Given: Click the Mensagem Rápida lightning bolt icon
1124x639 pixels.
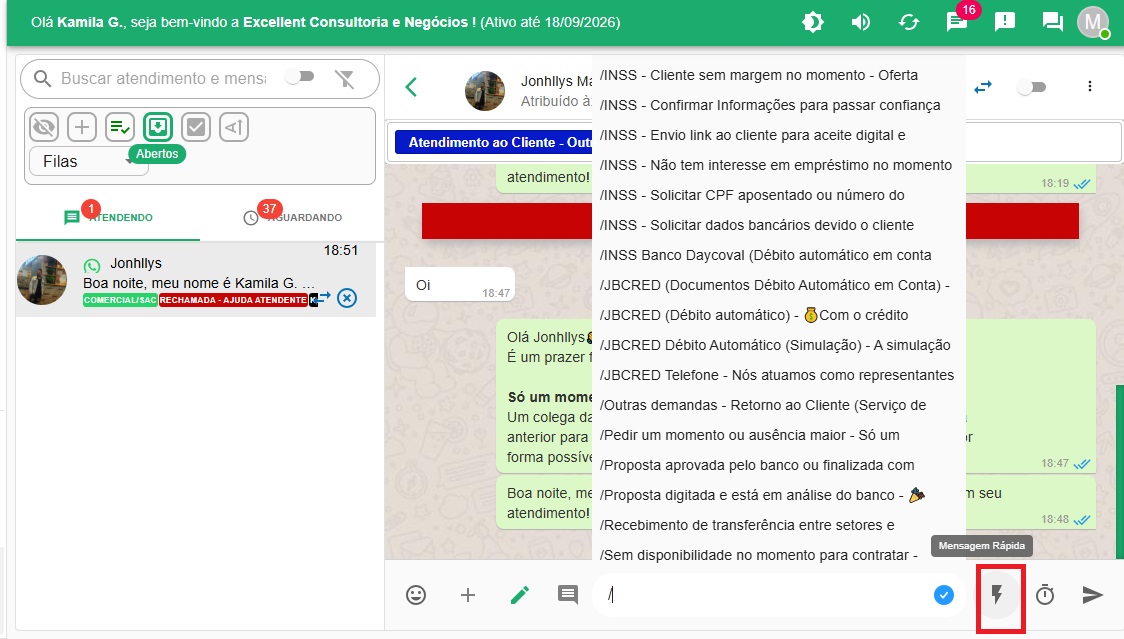Looking at the screenshot, I should click(x=997, y=595).
